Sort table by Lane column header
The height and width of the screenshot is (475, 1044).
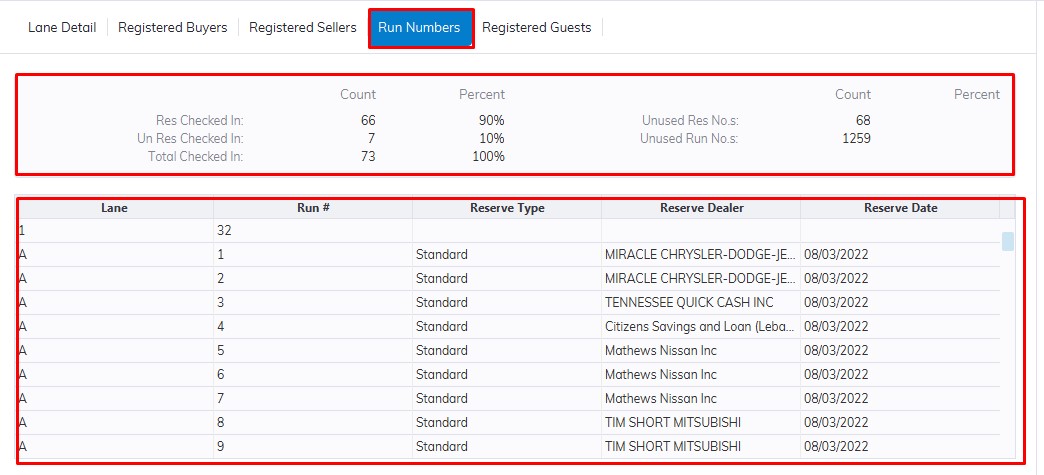(114, 208)
